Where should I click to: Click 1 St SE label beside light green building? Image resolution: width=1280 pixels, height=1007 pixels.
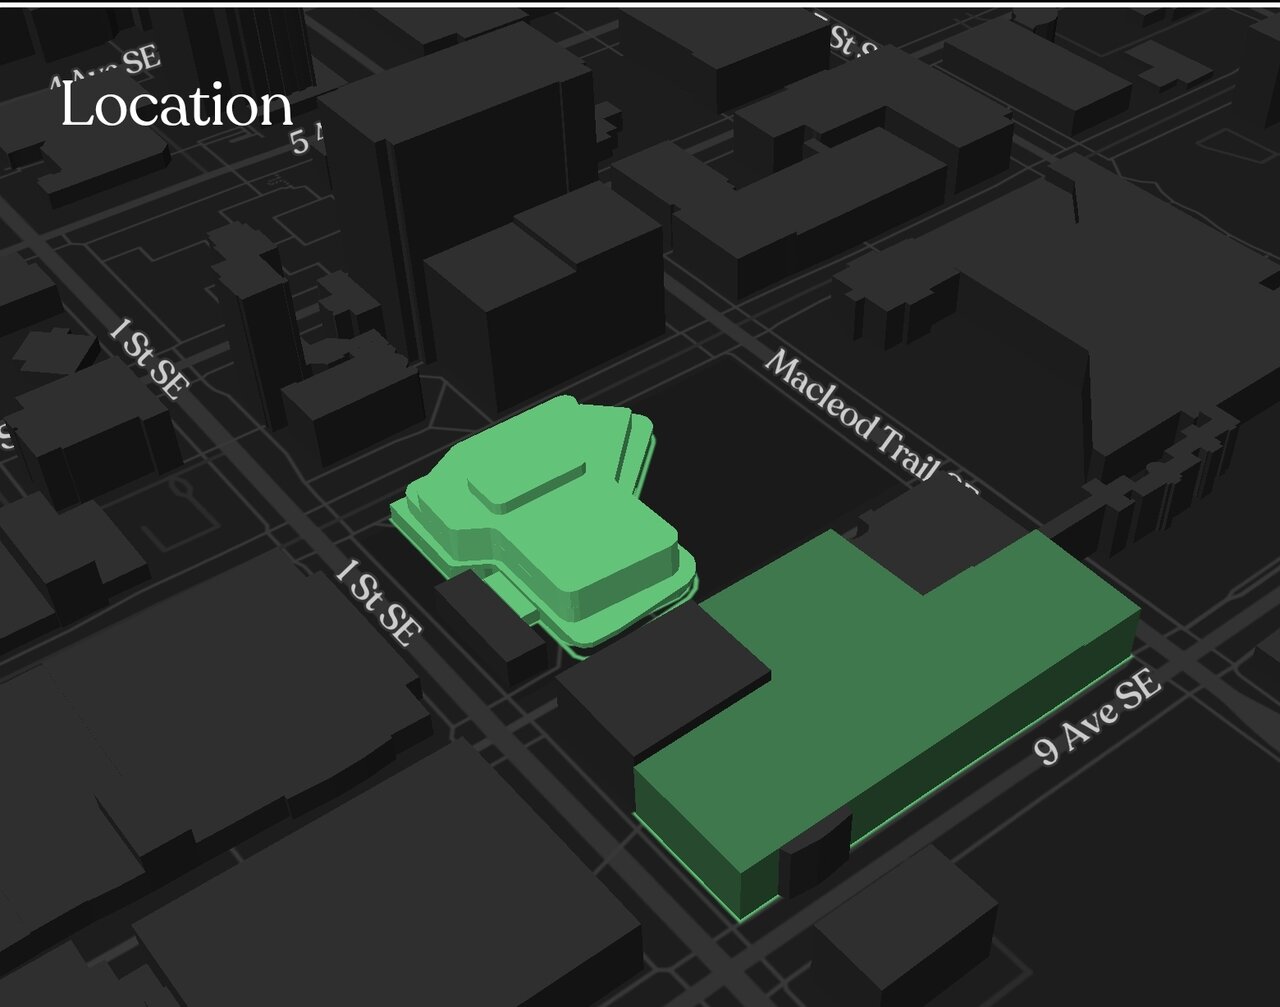tap(376, 602)
